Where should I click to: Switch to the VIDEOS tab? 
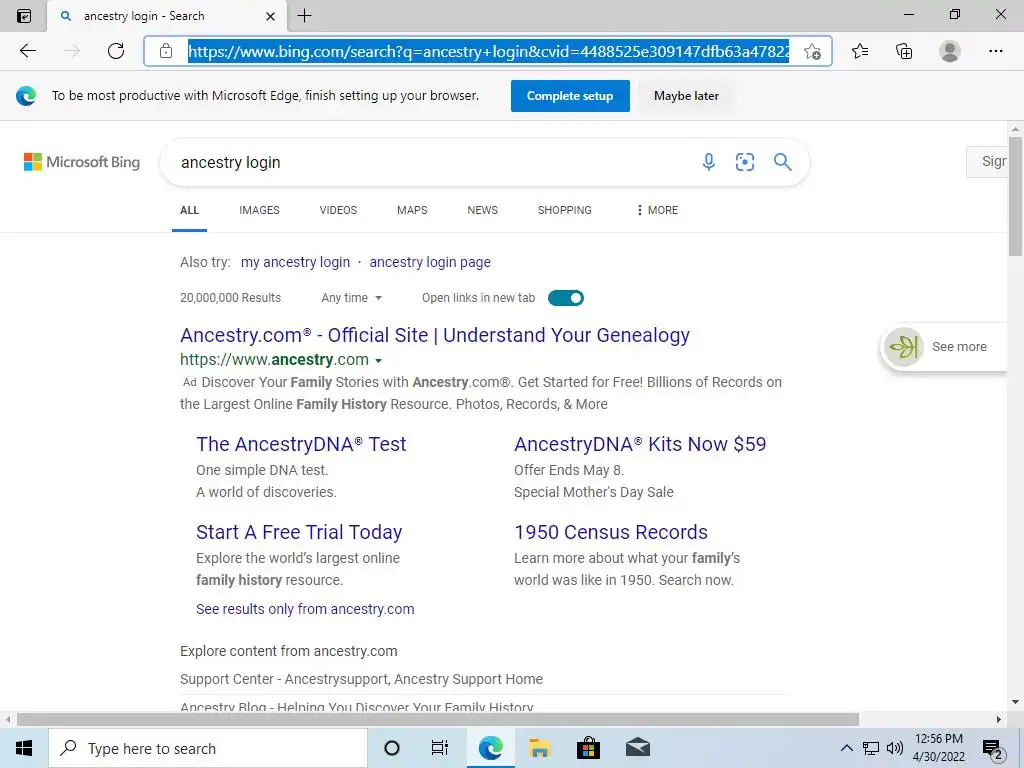tap(338, 210)
